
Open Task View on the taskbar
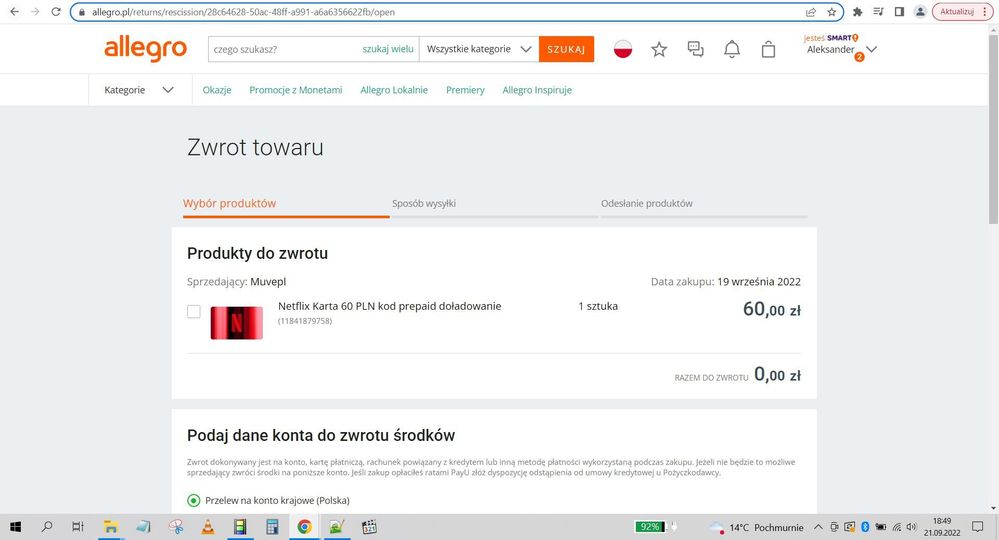[x=78, y=527]
